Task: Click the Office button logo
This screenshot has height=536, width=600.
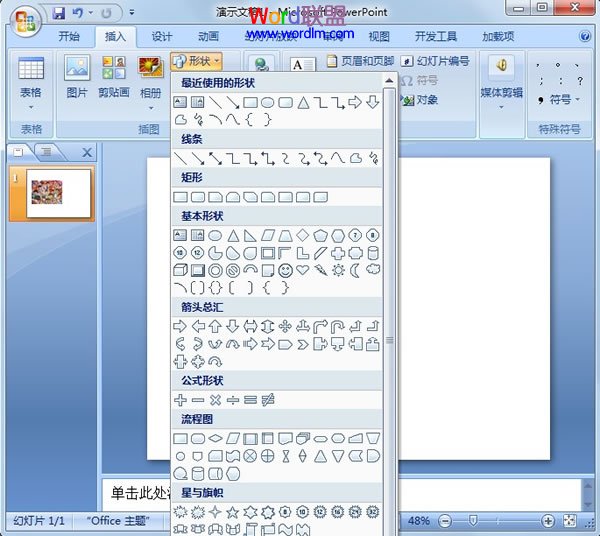Action: (x=25, y=21)
